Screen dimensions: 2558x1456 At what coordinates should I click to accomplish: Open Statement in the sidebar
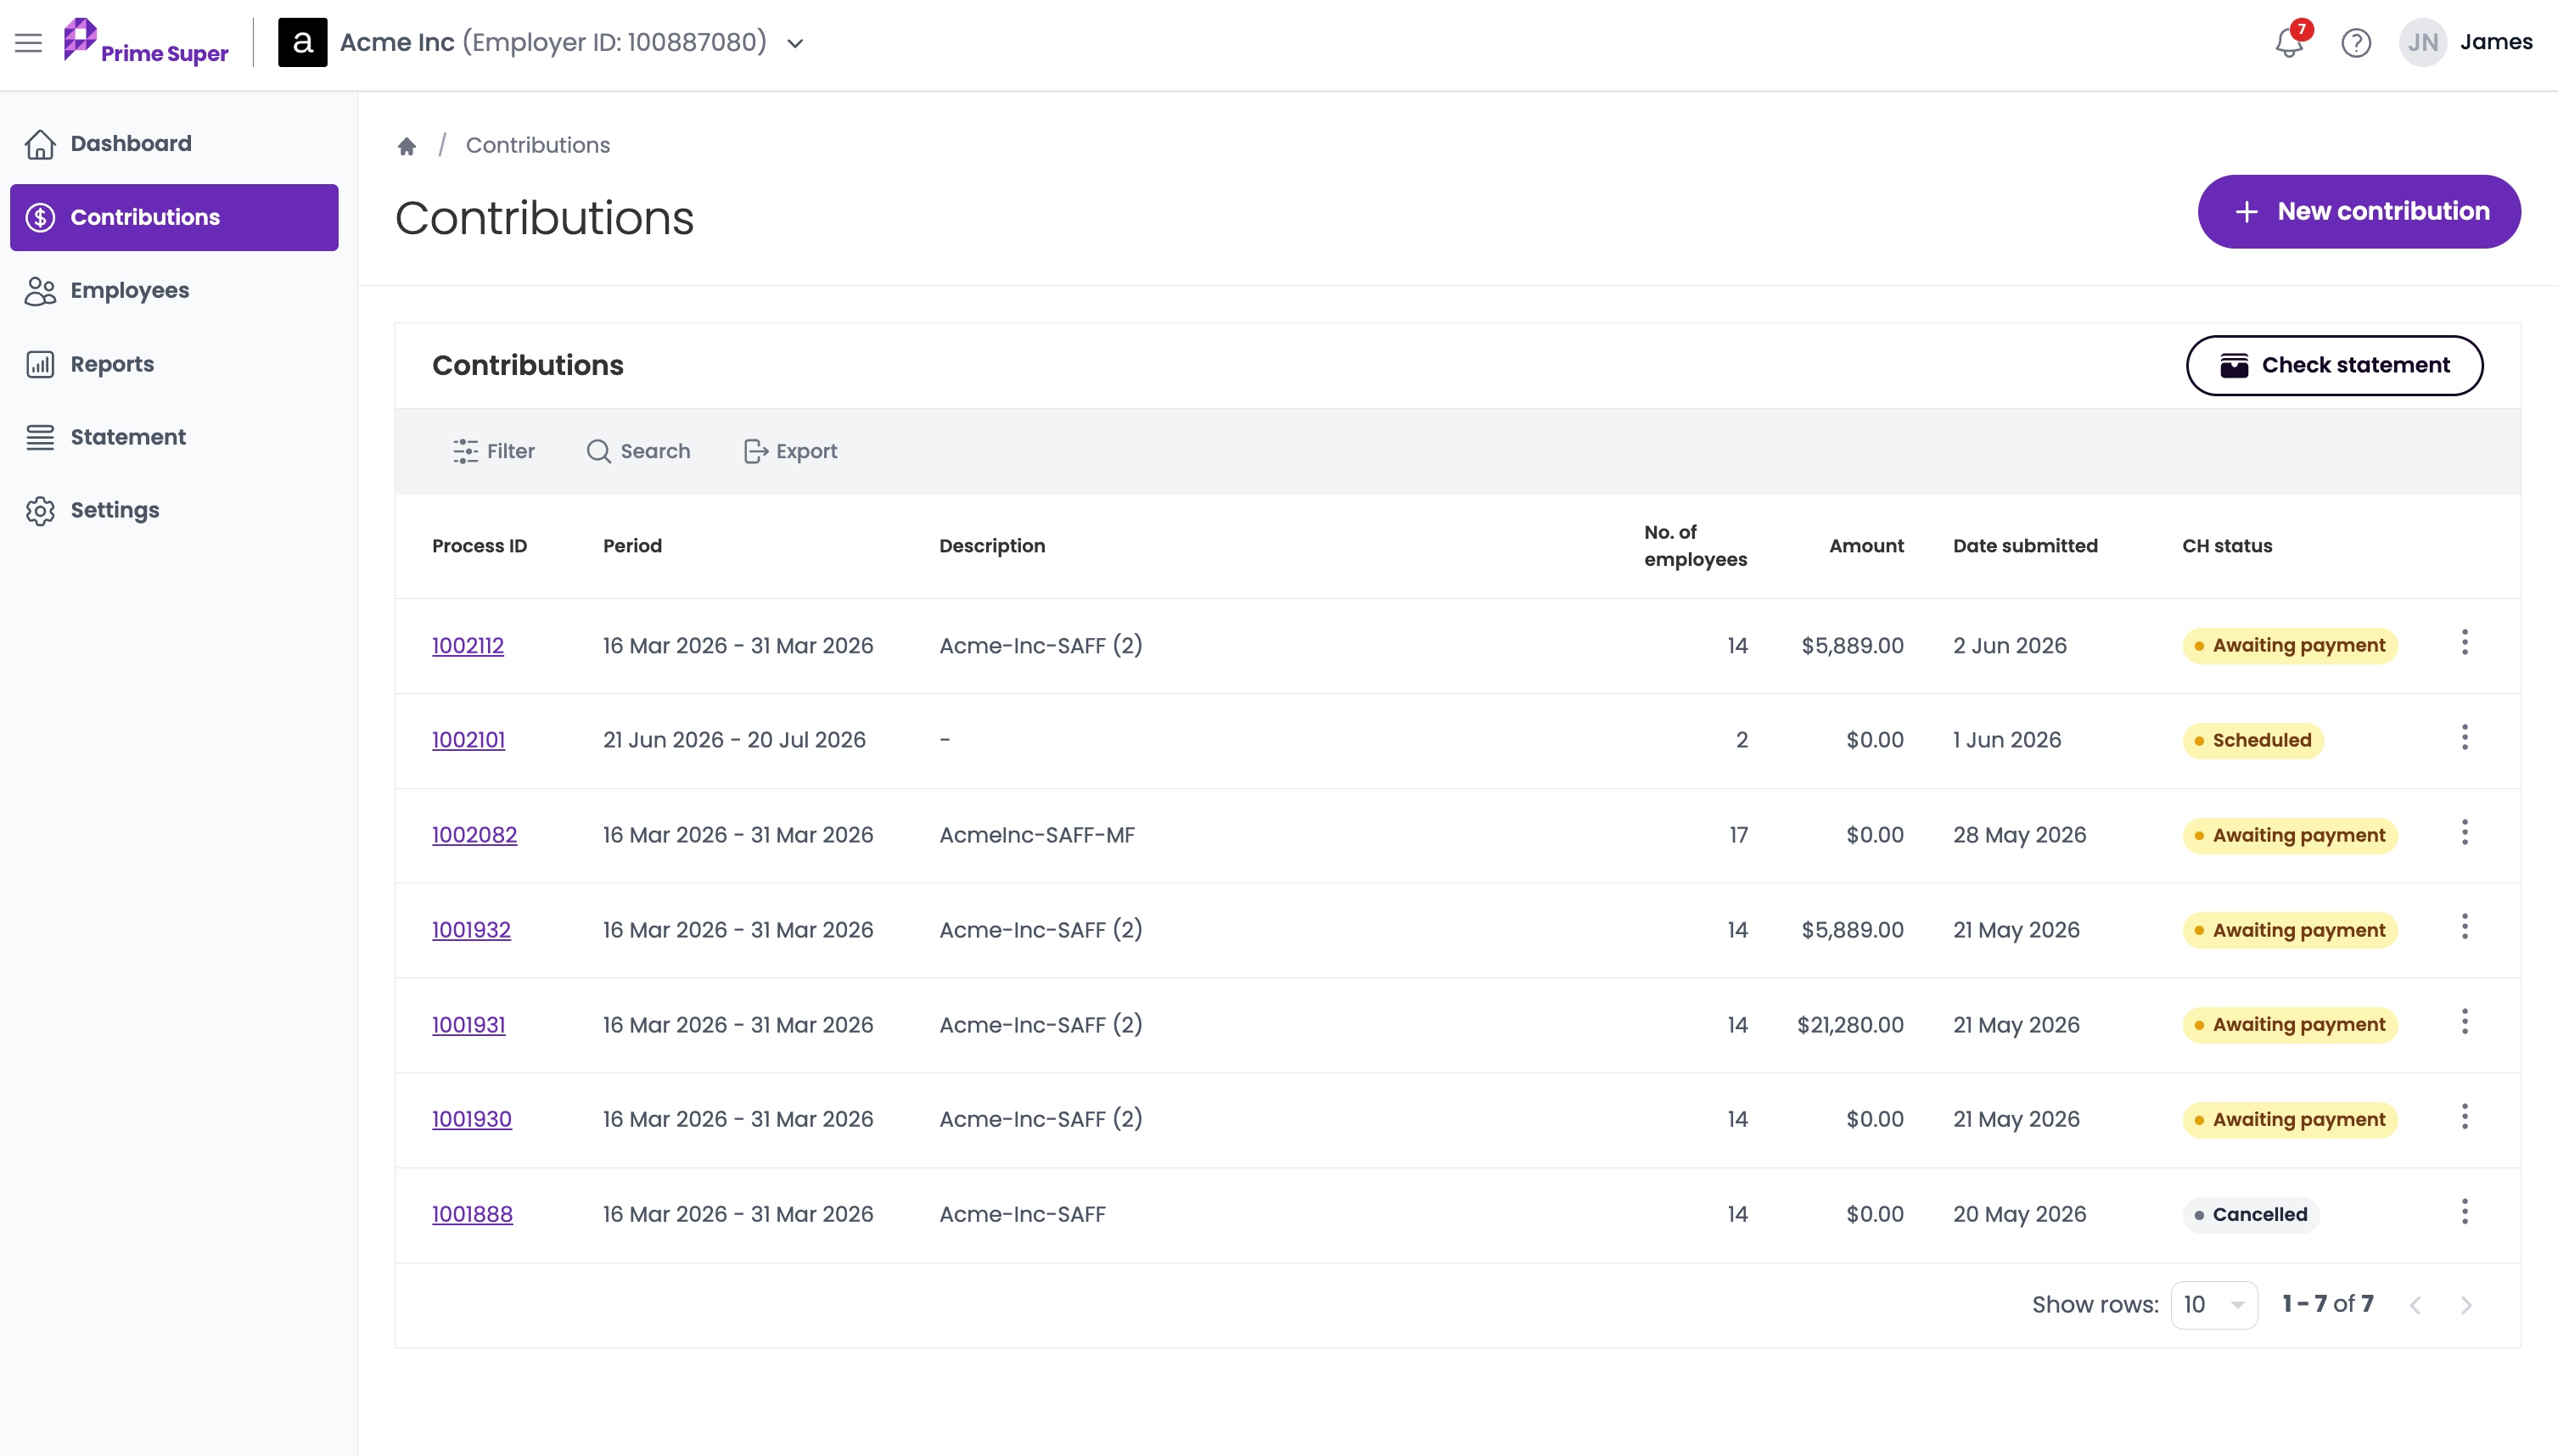pos(174,437)
